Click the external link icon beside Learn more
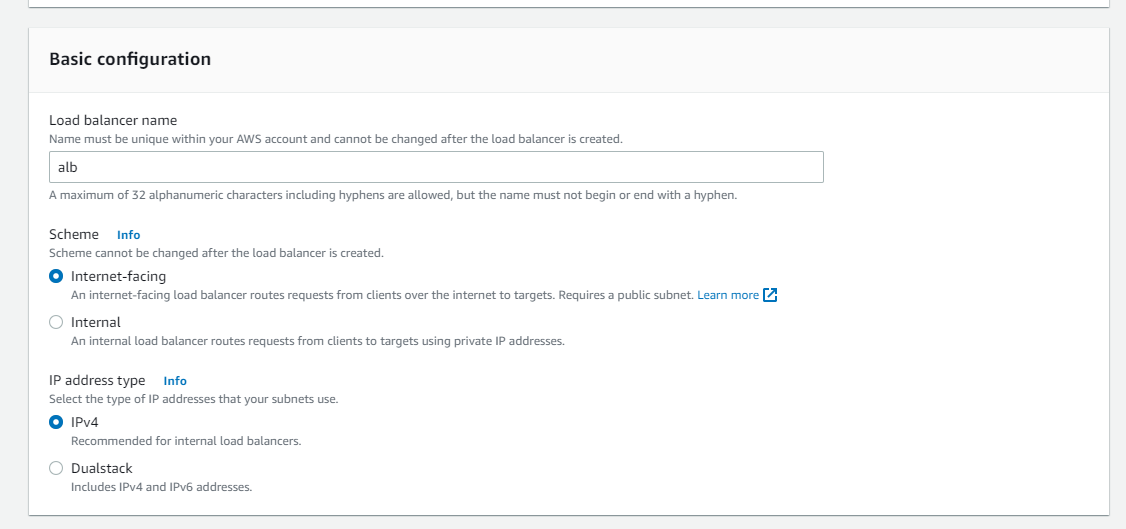 (x=770, y=295)
